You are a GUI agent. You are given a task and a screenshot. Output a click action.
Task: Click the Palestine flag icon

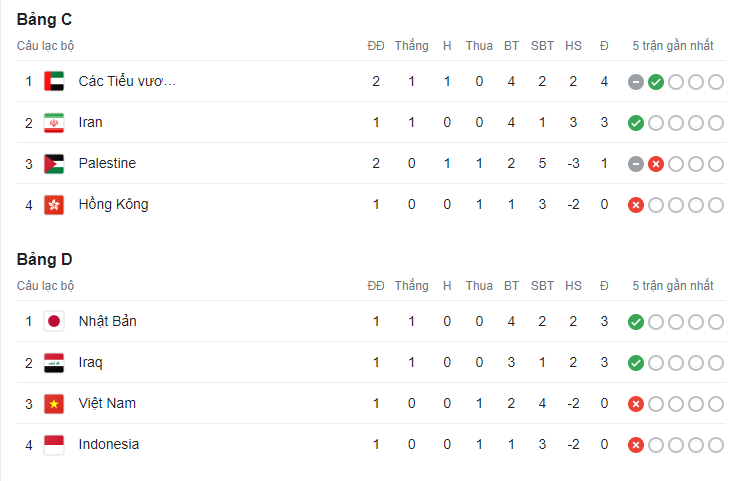(54, 164)
